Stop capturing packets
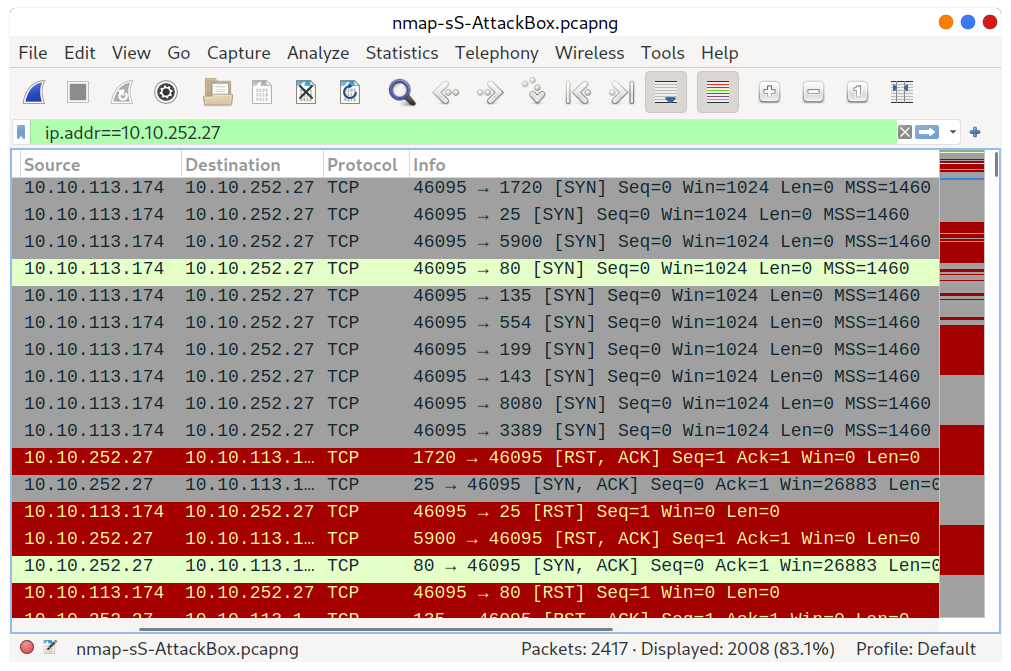Viewport: 1011px width, 671px height. coord(78,92)
